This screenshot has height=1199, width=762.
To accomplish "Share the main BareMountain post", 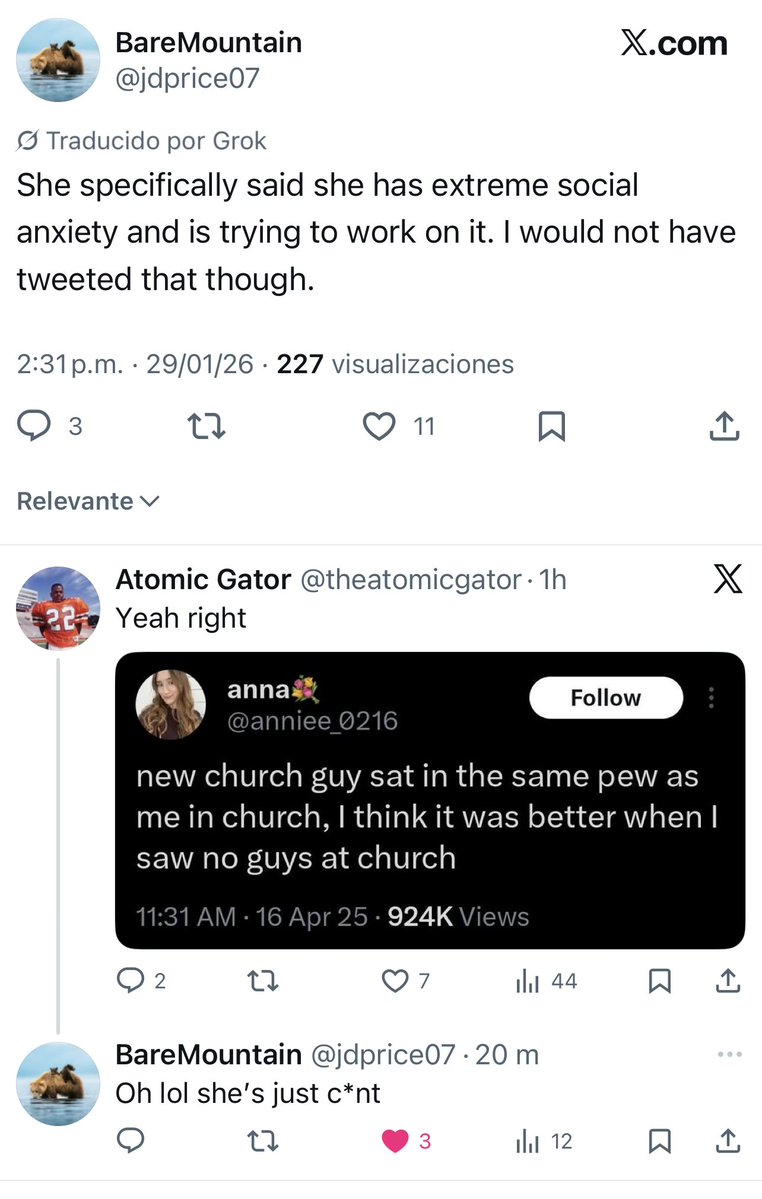I will (724, 427).
